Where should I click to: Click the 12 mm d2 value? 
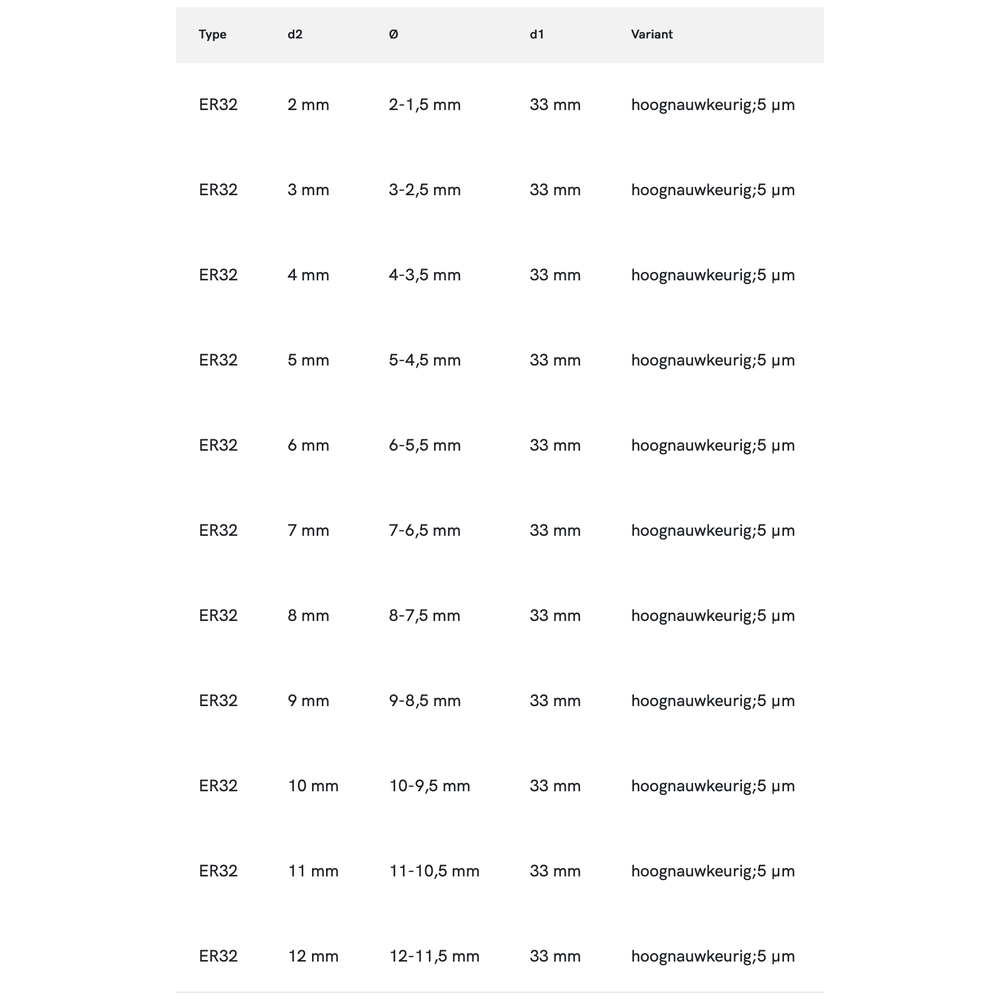[x=313, y=956]
